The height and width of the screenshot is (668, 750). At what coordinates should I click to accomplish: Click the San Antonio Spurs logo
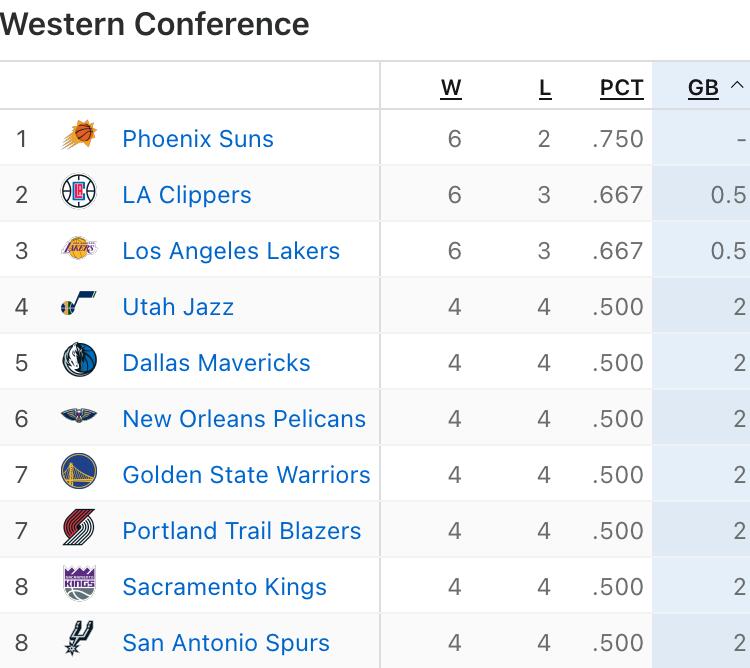coord(79,641)
